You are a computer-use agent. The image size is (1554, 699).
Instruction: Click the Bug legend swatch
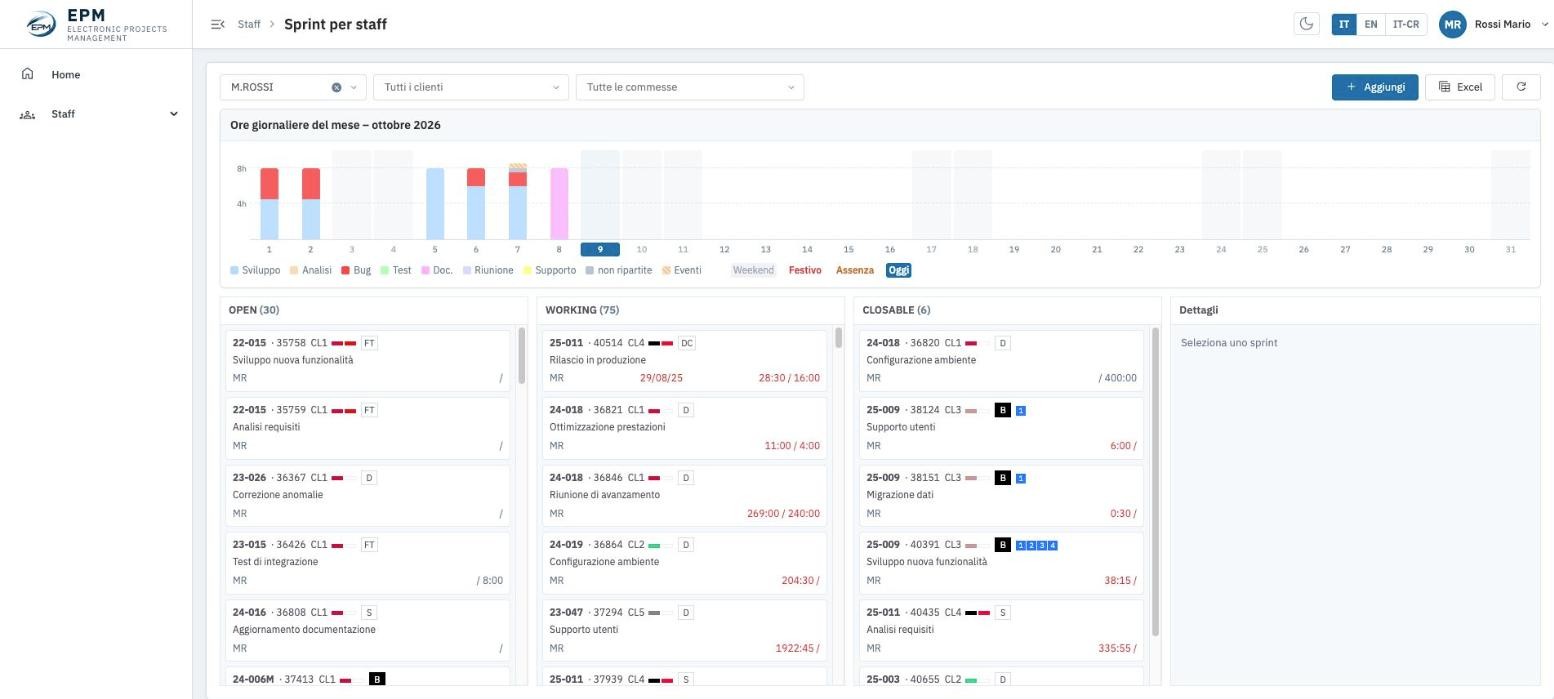coord(346,271)
